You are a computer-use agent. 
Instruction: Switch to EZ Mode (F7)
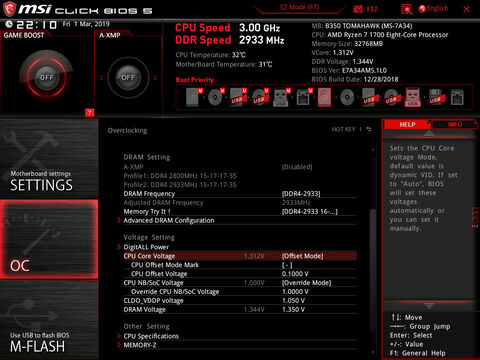(x=299, y=7)
